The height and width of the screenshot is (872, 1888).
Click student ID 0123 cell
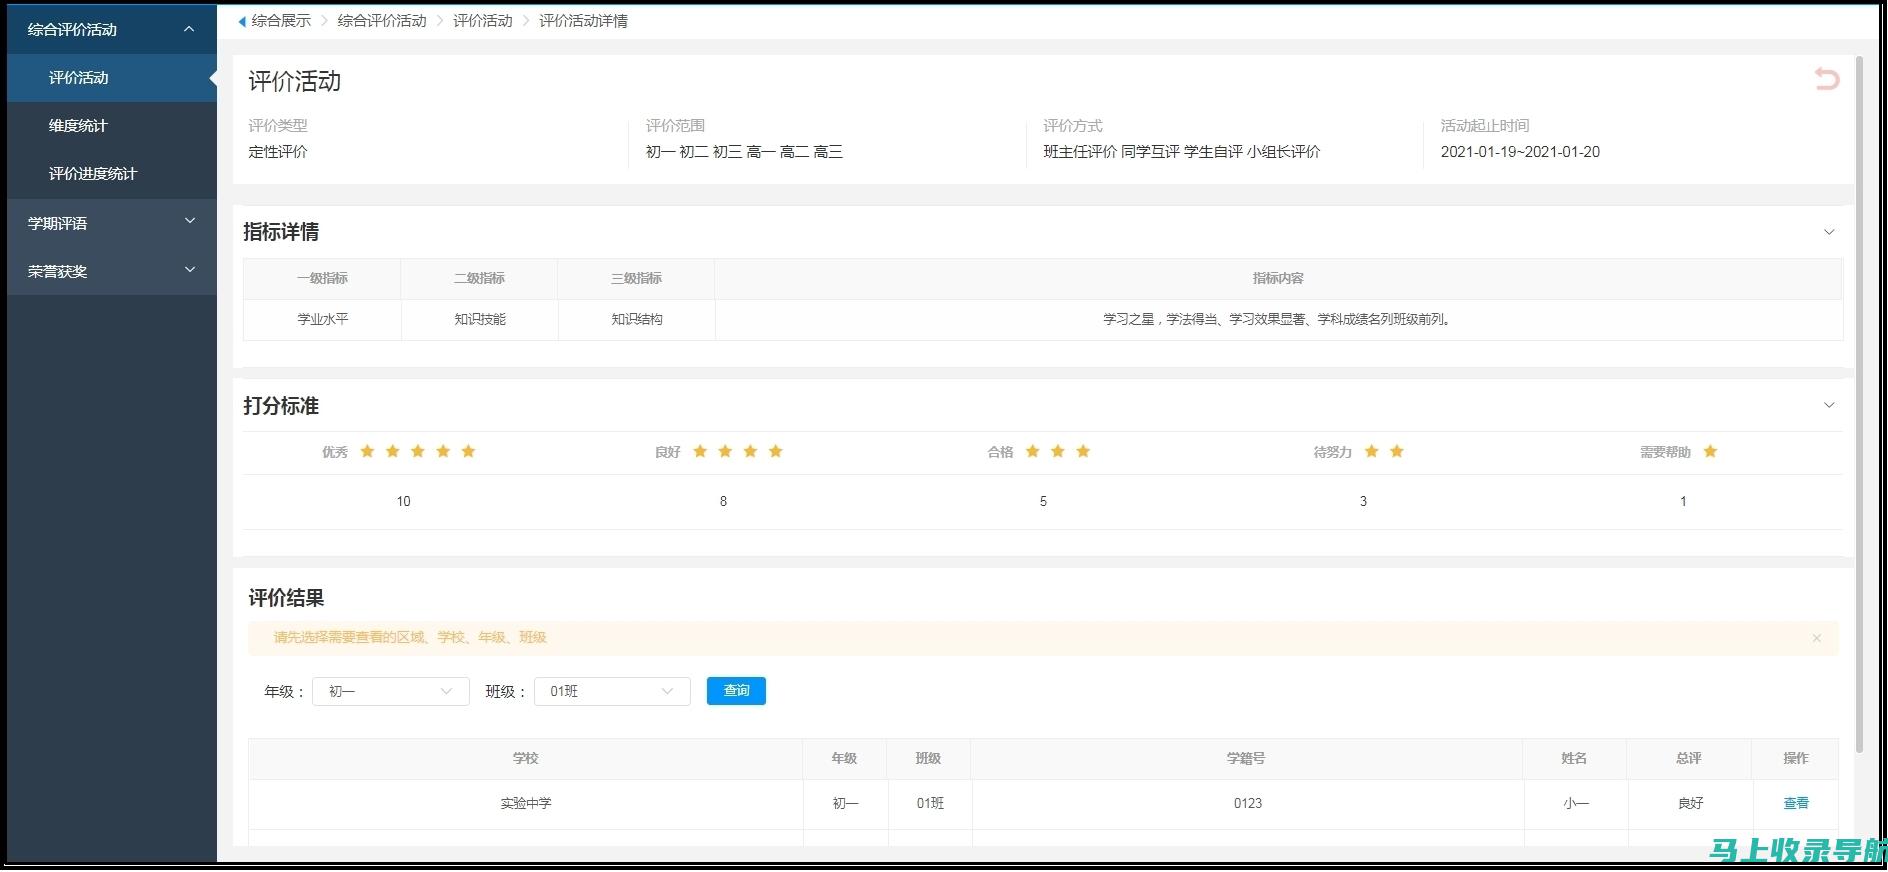pyautogui.click(x=1248, y=803)
